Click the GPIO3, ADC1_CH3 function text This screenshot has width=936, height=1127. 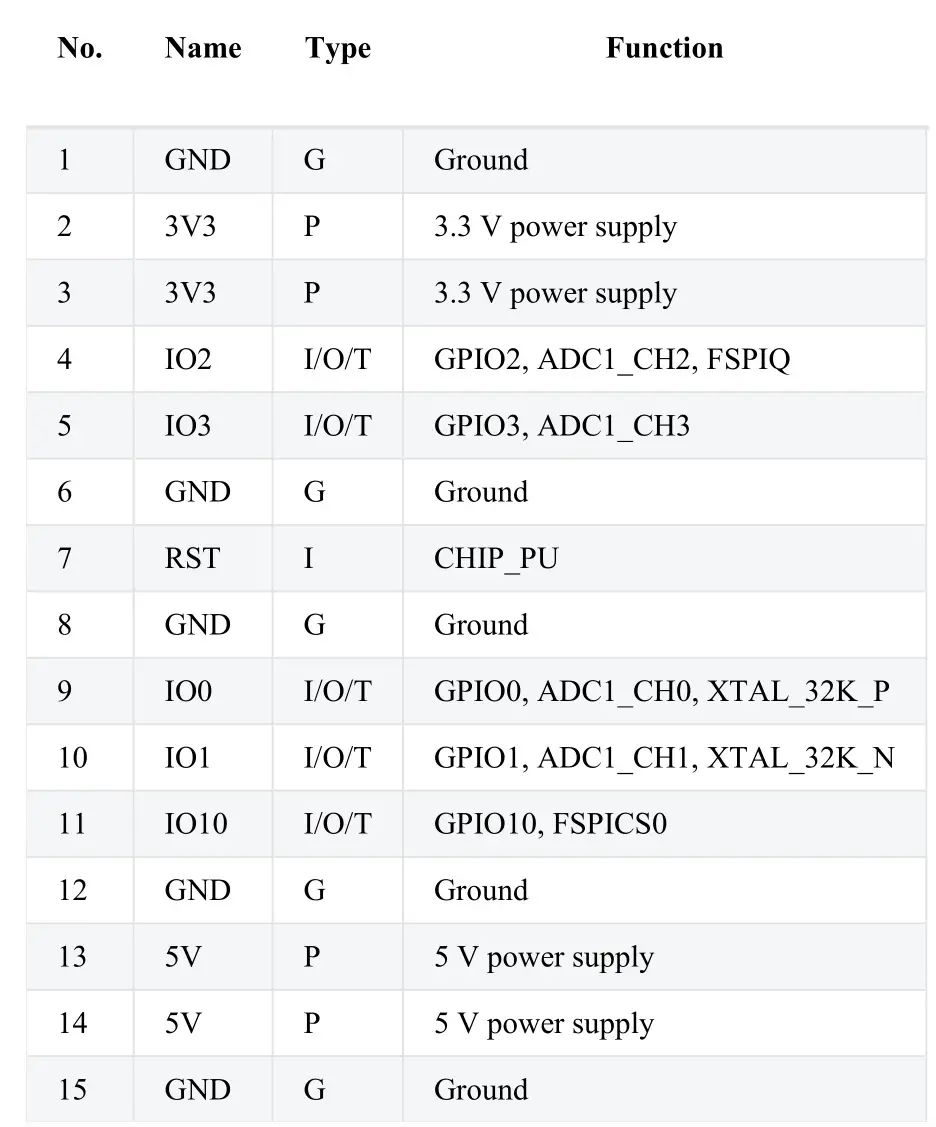(x=562, y=426)
